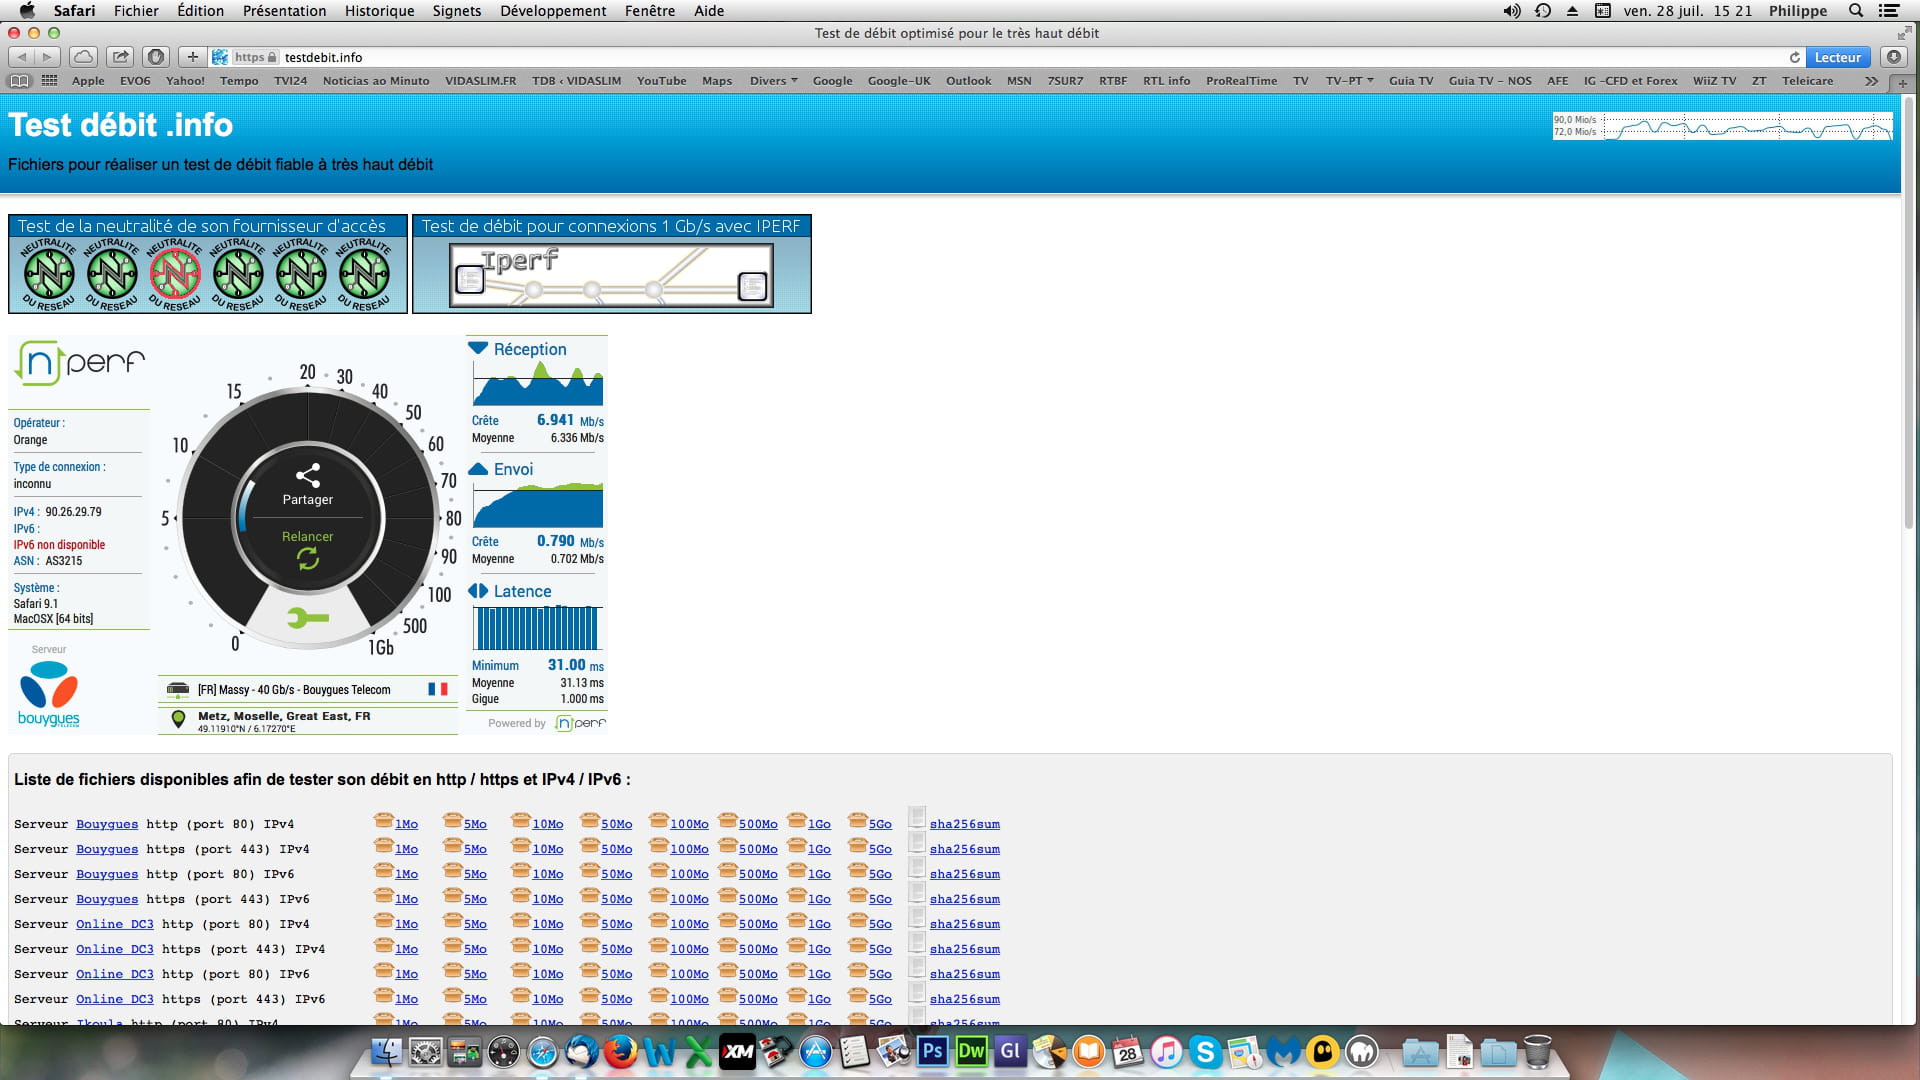1920x1080 pixels.
Task: Open the Reading List book icon
Action: [20, 81]
